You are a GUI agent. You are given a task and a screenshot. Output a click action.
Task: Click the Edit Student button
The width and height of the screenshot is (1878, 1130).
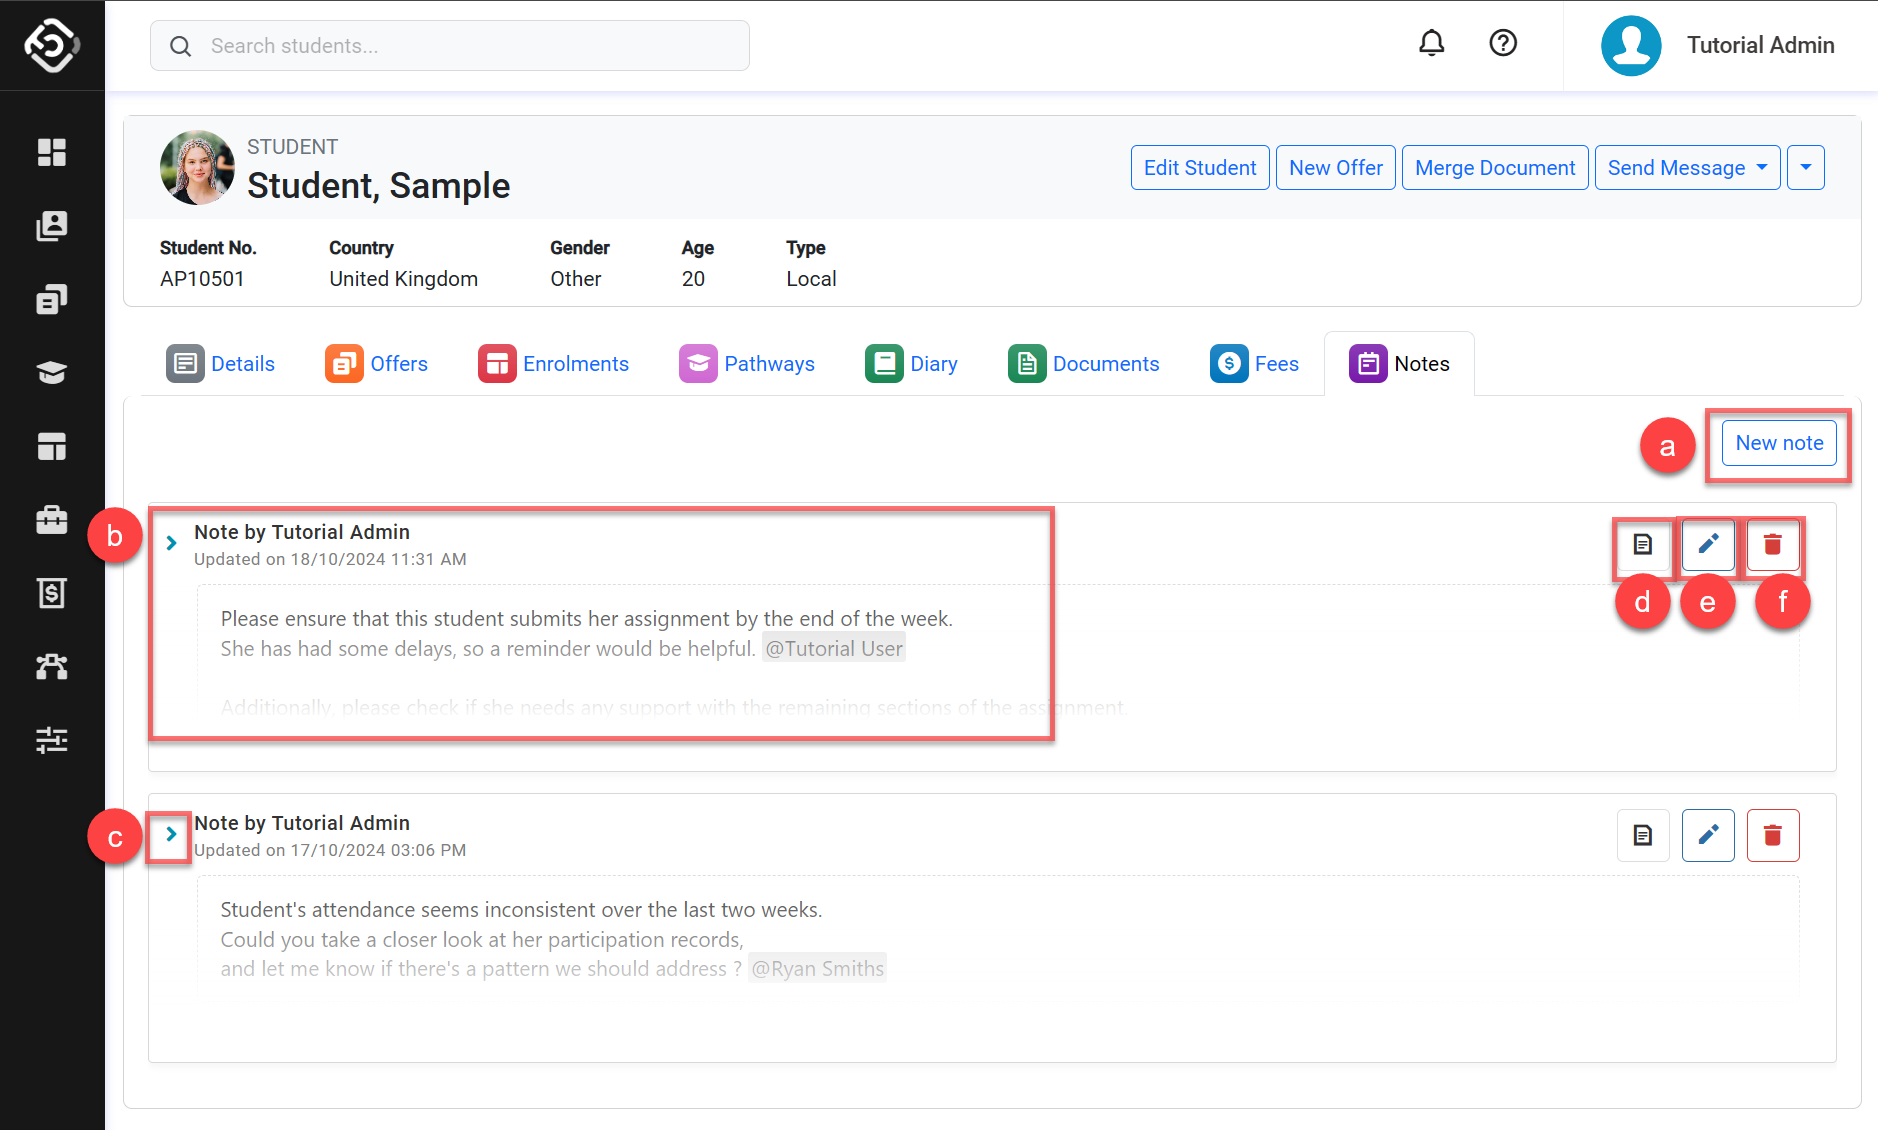1199,168
